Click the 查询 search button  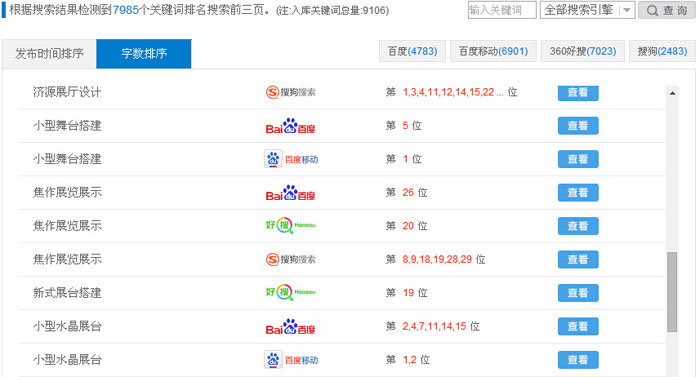667,10
